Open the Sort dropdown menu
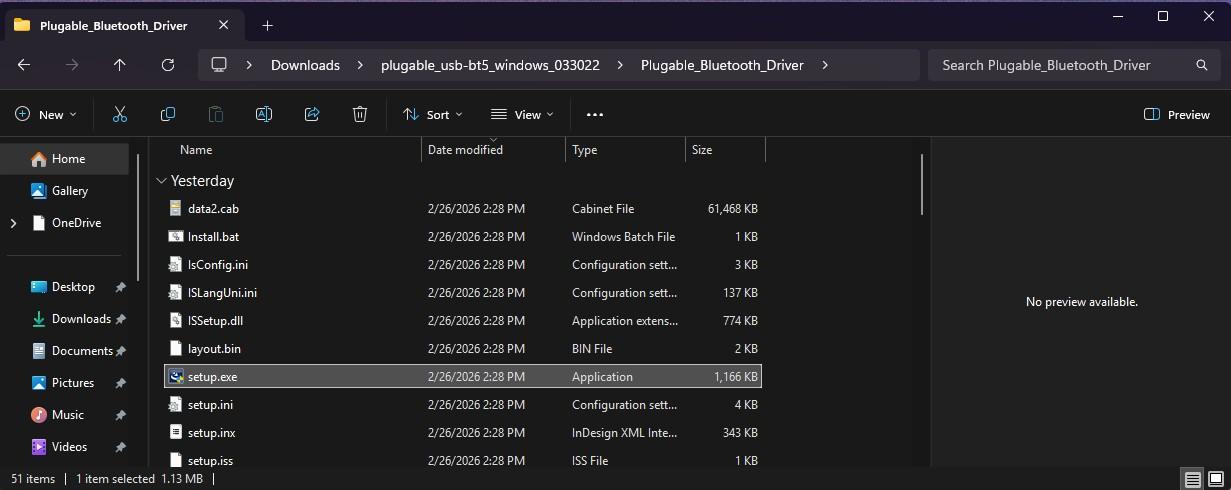Viewport: 1231px width, 490px height. 432,115
